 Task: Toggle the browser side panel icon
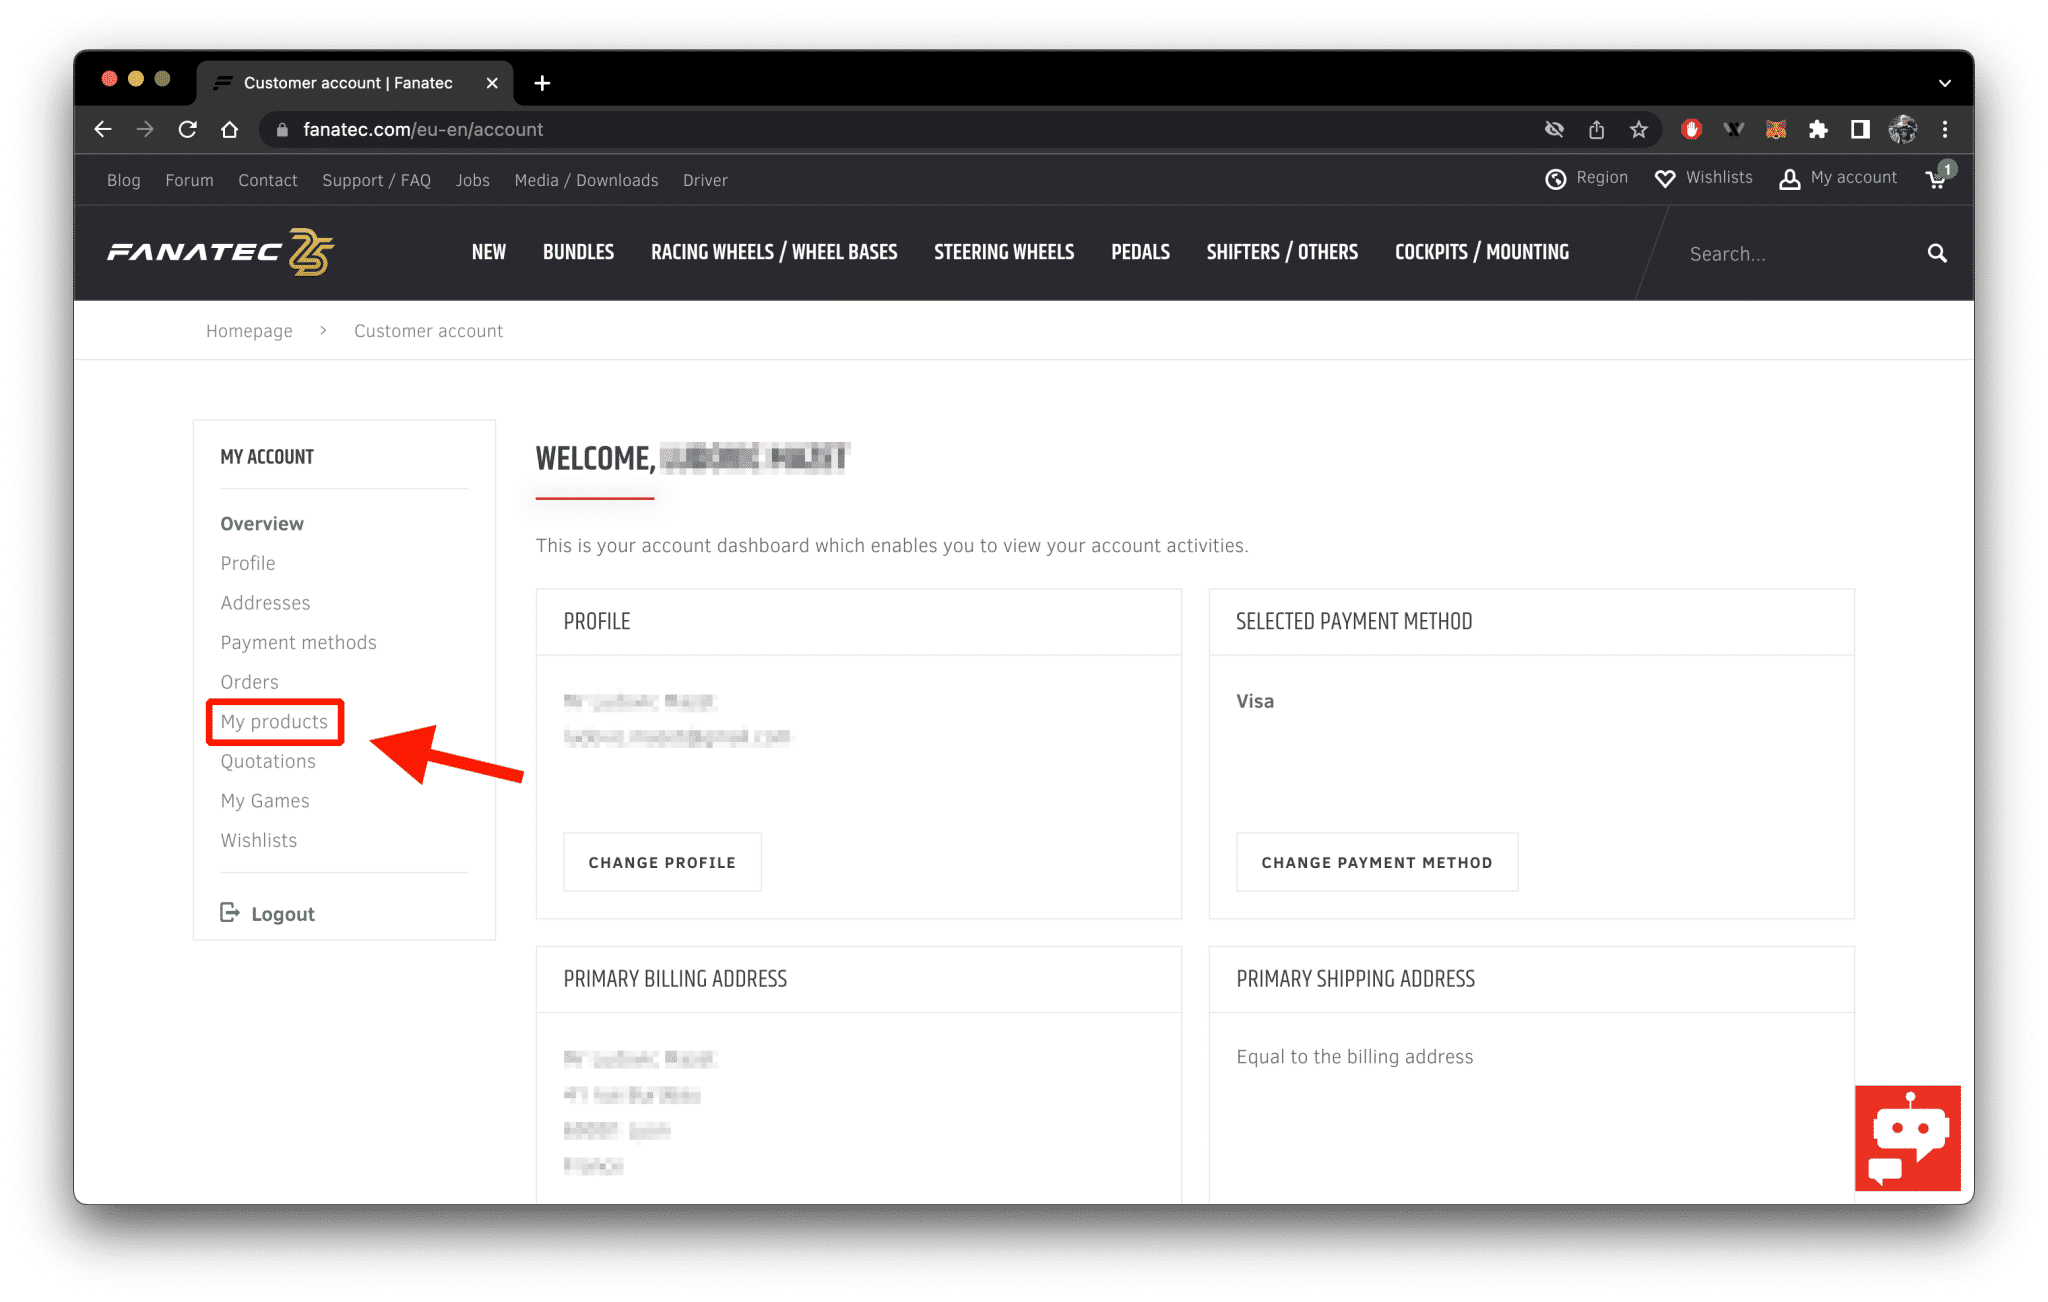click(x=1860, y=130)
